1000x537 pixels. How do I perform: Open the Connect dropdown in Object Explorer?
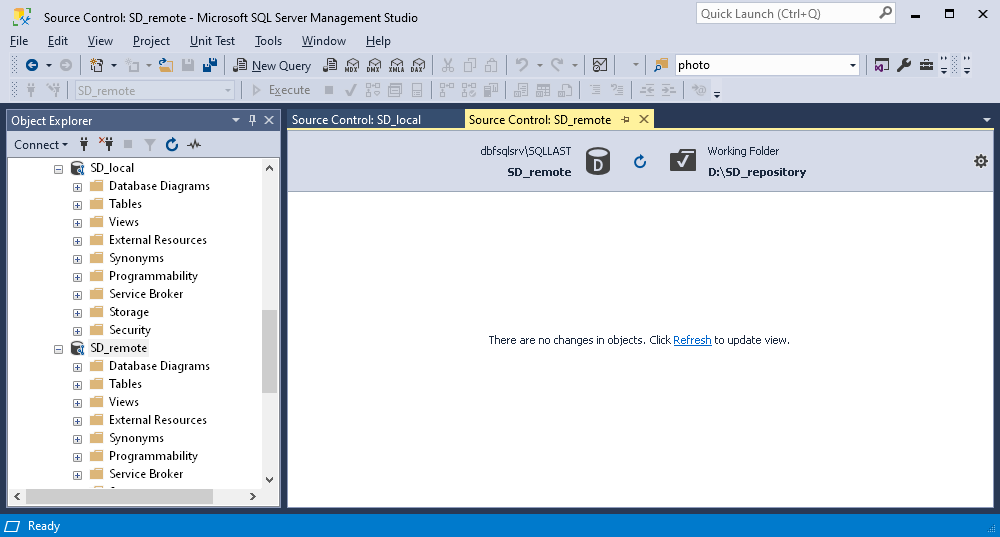(x=41, y=145)
